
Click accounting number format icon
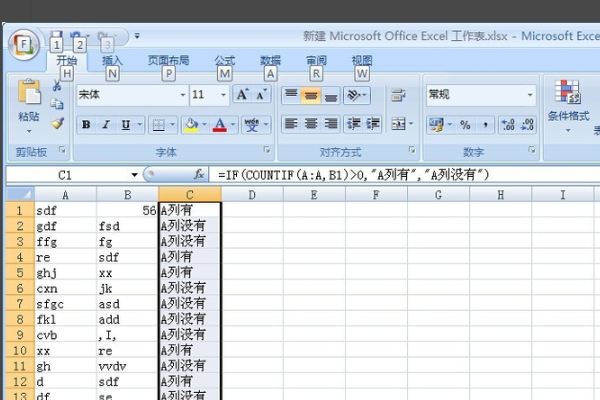pyautogui.click(x=436, y=124)
